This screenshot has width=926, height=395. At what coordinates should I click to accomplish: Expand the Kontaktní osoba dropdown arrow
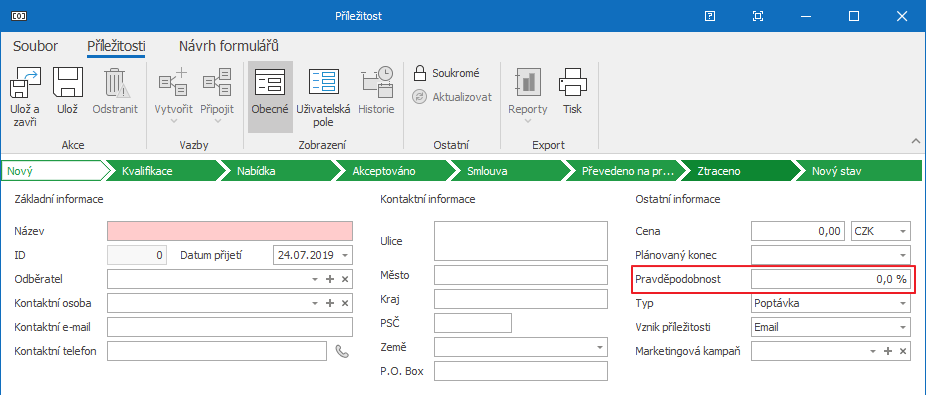click(x=315, y=303)
